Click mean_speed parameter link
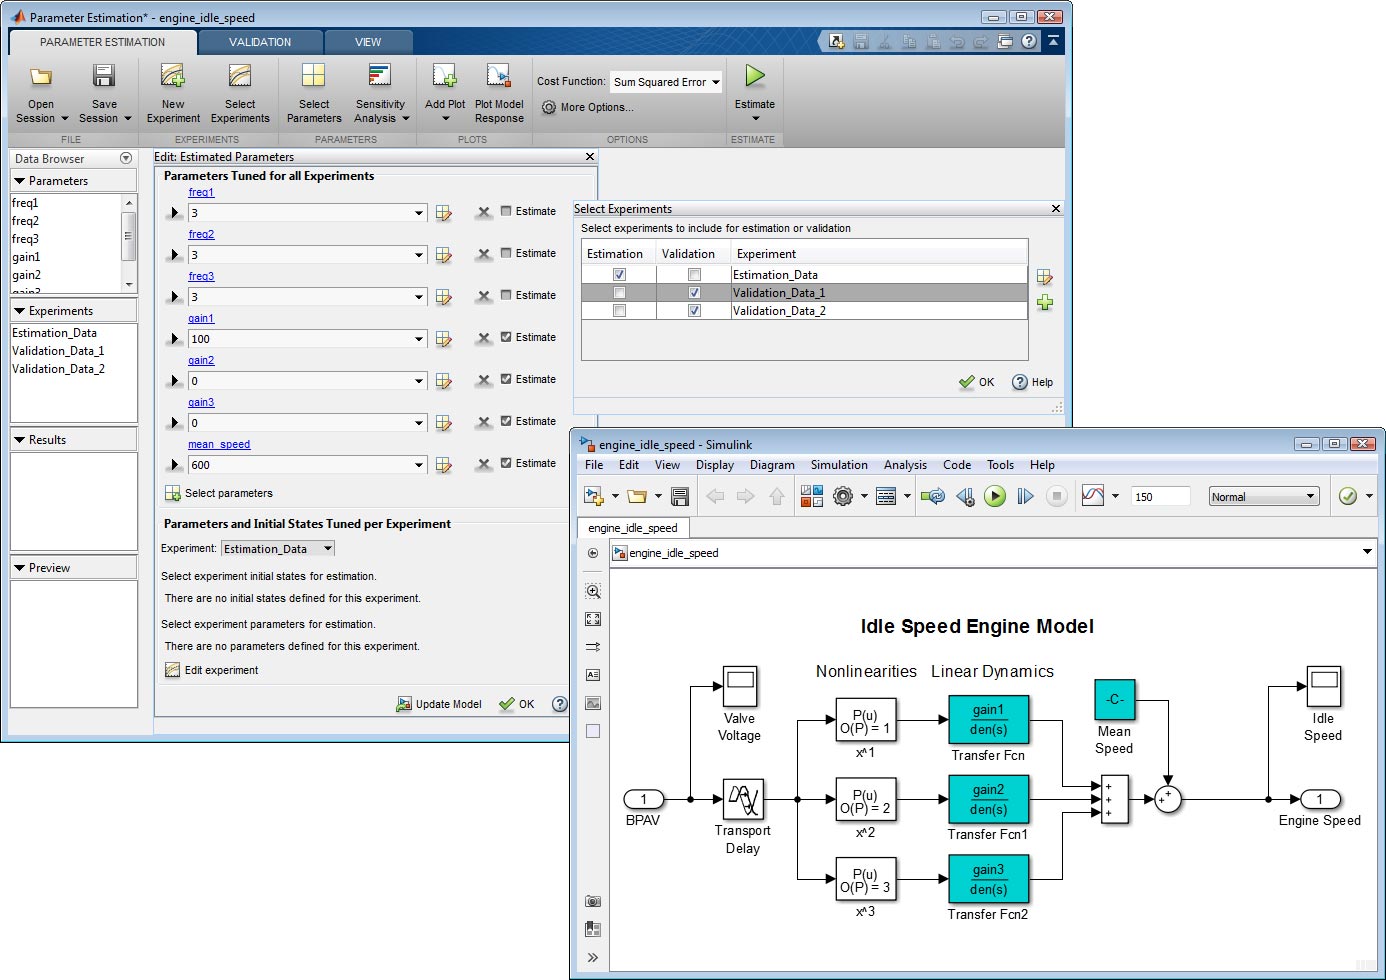The height and width of the screenshot is (980, 1386). pos(219,444)
